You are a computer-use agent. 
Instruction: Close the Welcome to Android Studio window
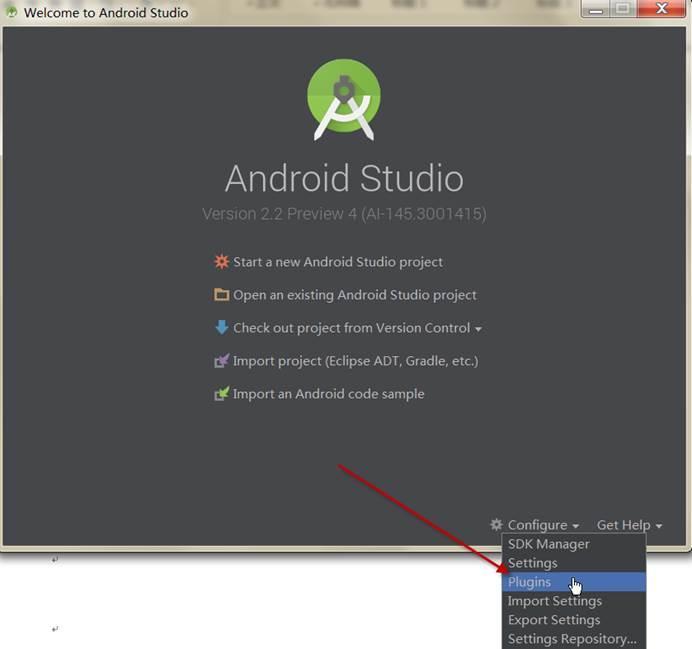[x=662, y=8]
